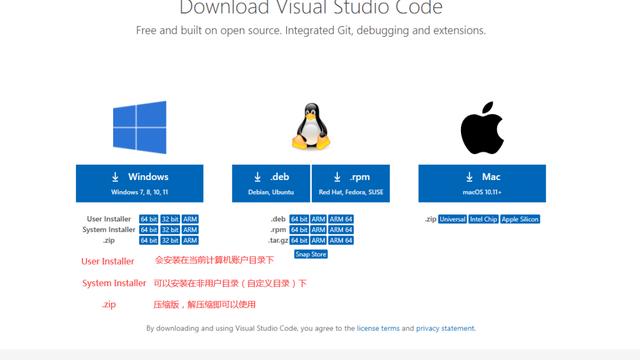The width and height of the screenshot is (640, 360).
Task: Get the .tar.gz 64 bit archive
Action: pos(299,240)
